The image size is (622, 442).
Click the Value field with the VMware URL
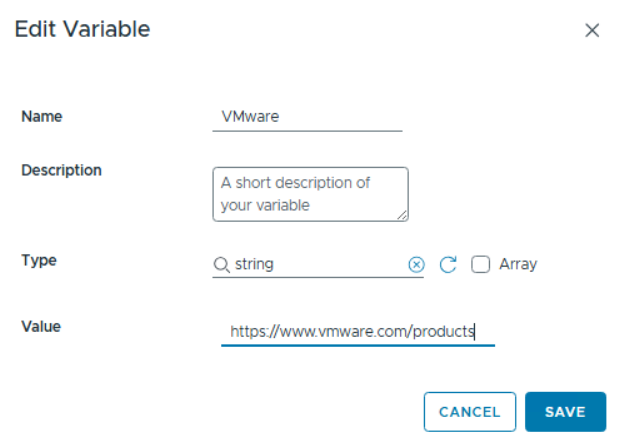click(x=357, y=331)
